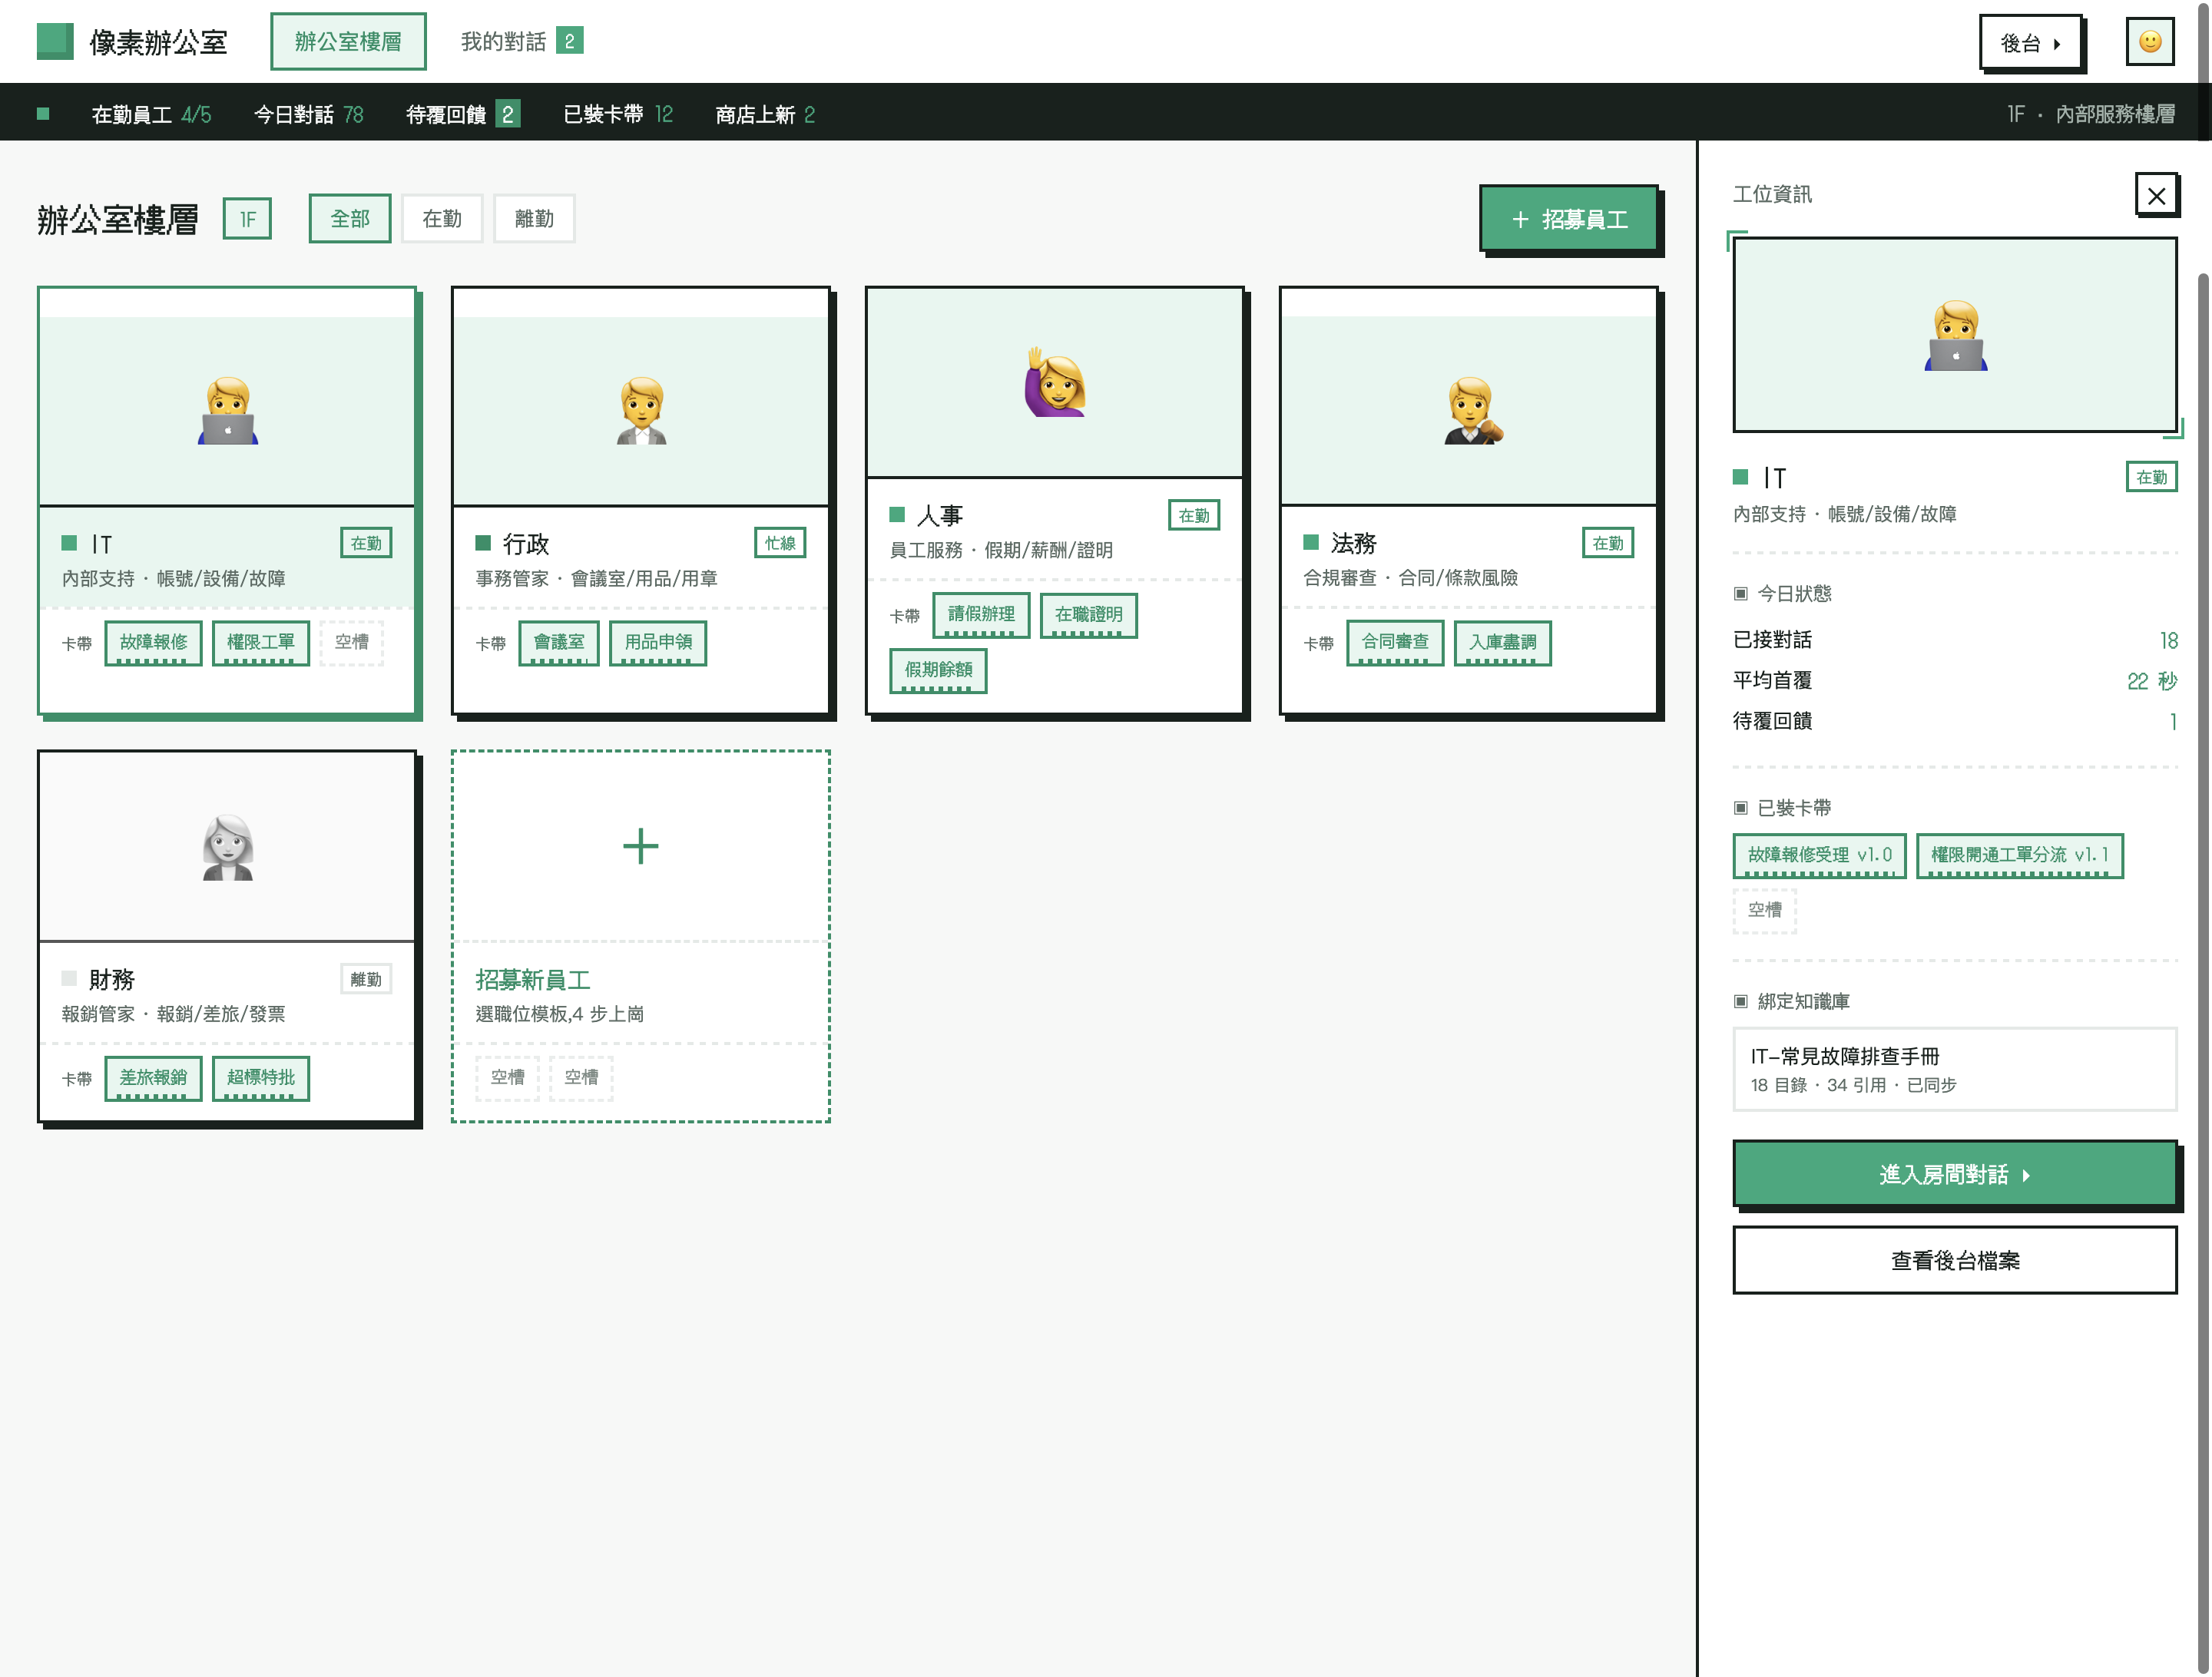This screenshot has width=2212, height=1677.
Task: Click 查看後台檔案 button
Action: [1955, 1260]
